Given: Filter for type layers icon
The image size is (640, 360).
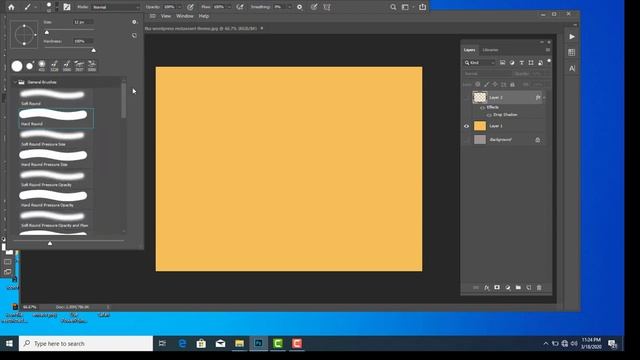Looking at the screenshot, I should click(521, 63).
